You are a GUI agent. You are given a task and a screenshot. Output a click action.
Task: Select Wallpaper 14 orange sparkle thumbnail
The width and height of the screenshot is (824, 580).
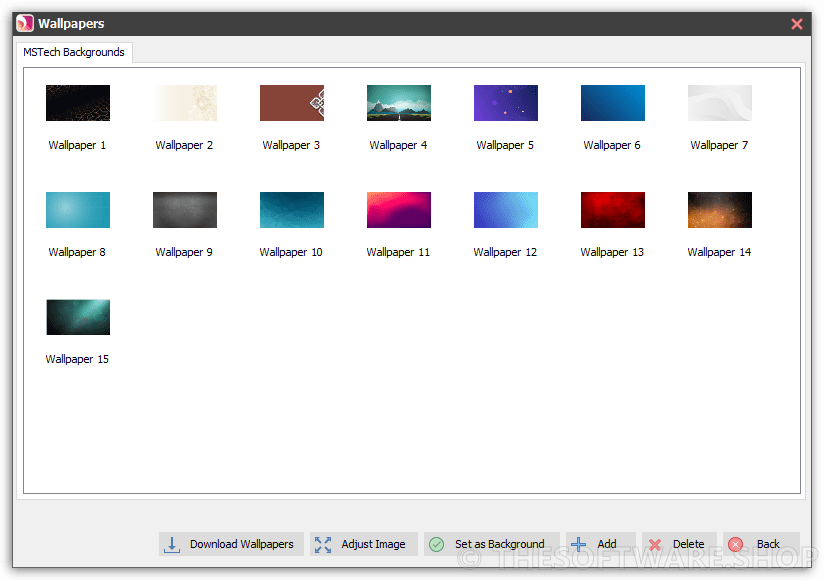point(720,210)
